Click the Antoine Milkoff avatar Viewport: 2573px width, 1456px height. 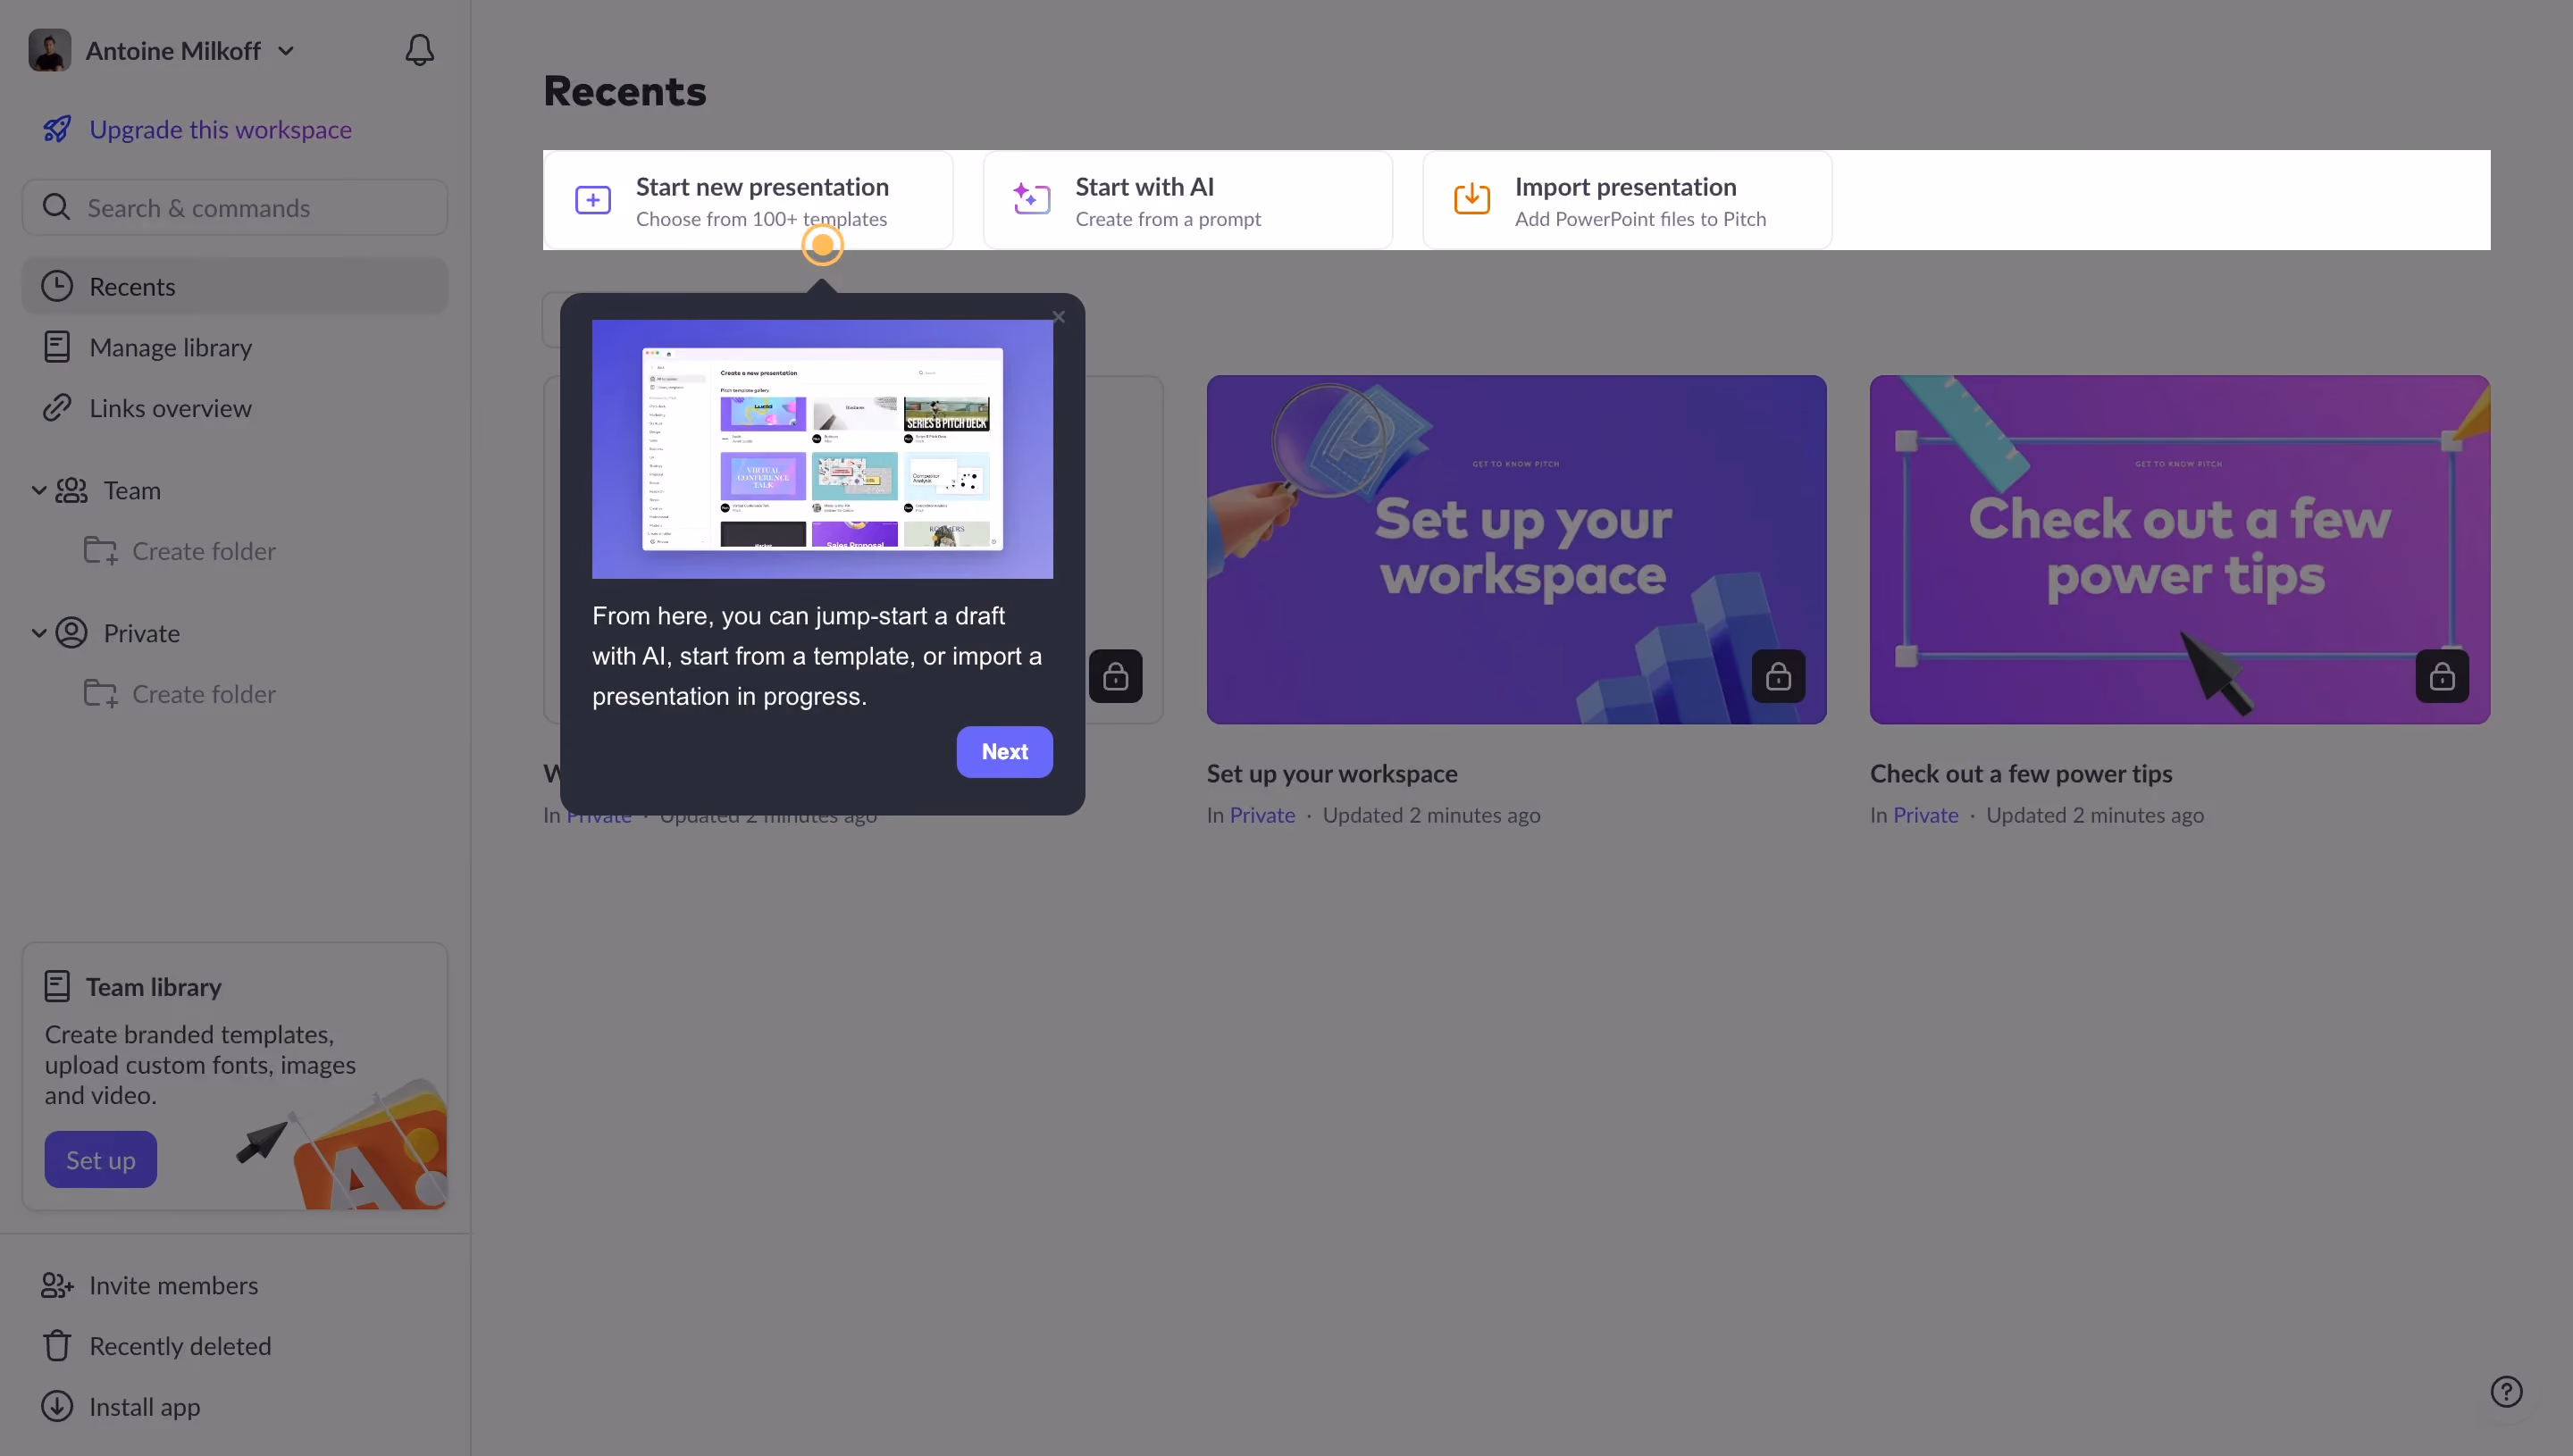49,50
